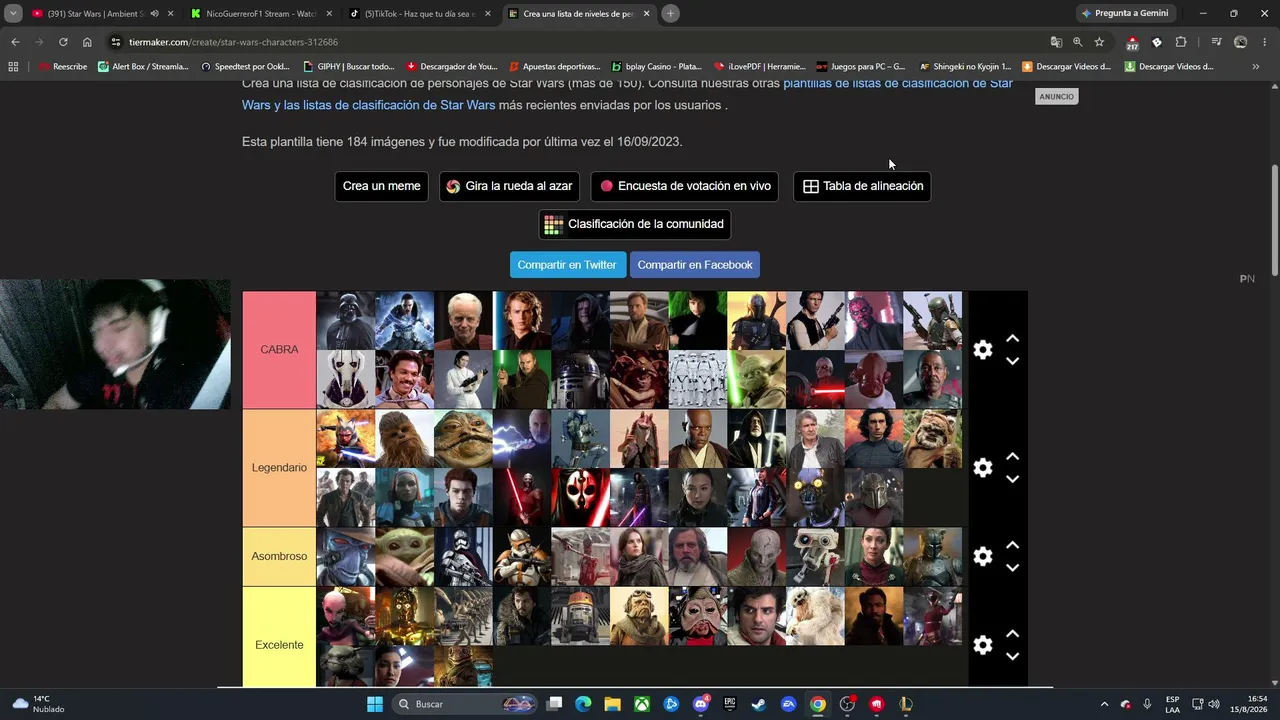Move CABRA tier row up

tap(1012, 339)
